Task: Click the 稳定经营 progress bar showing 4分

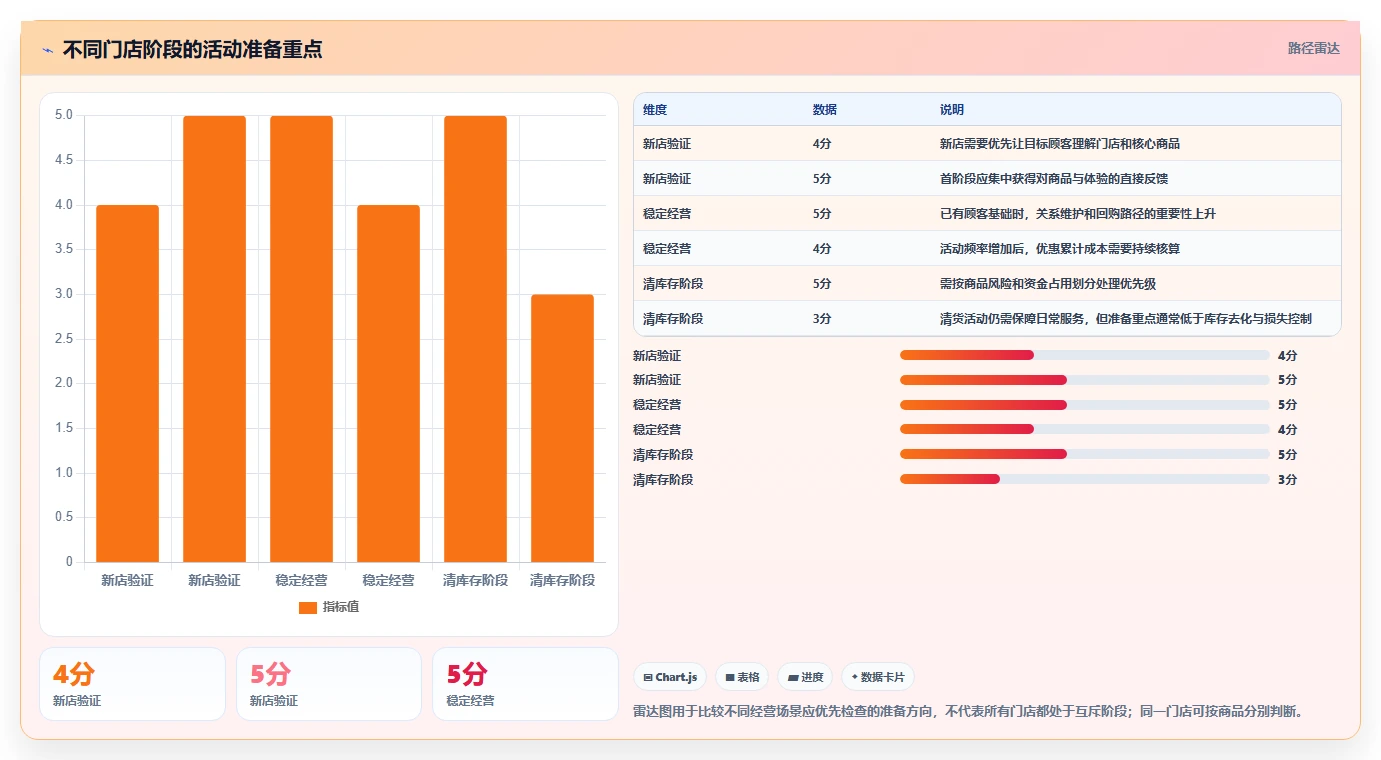Action: (1085, 429)
